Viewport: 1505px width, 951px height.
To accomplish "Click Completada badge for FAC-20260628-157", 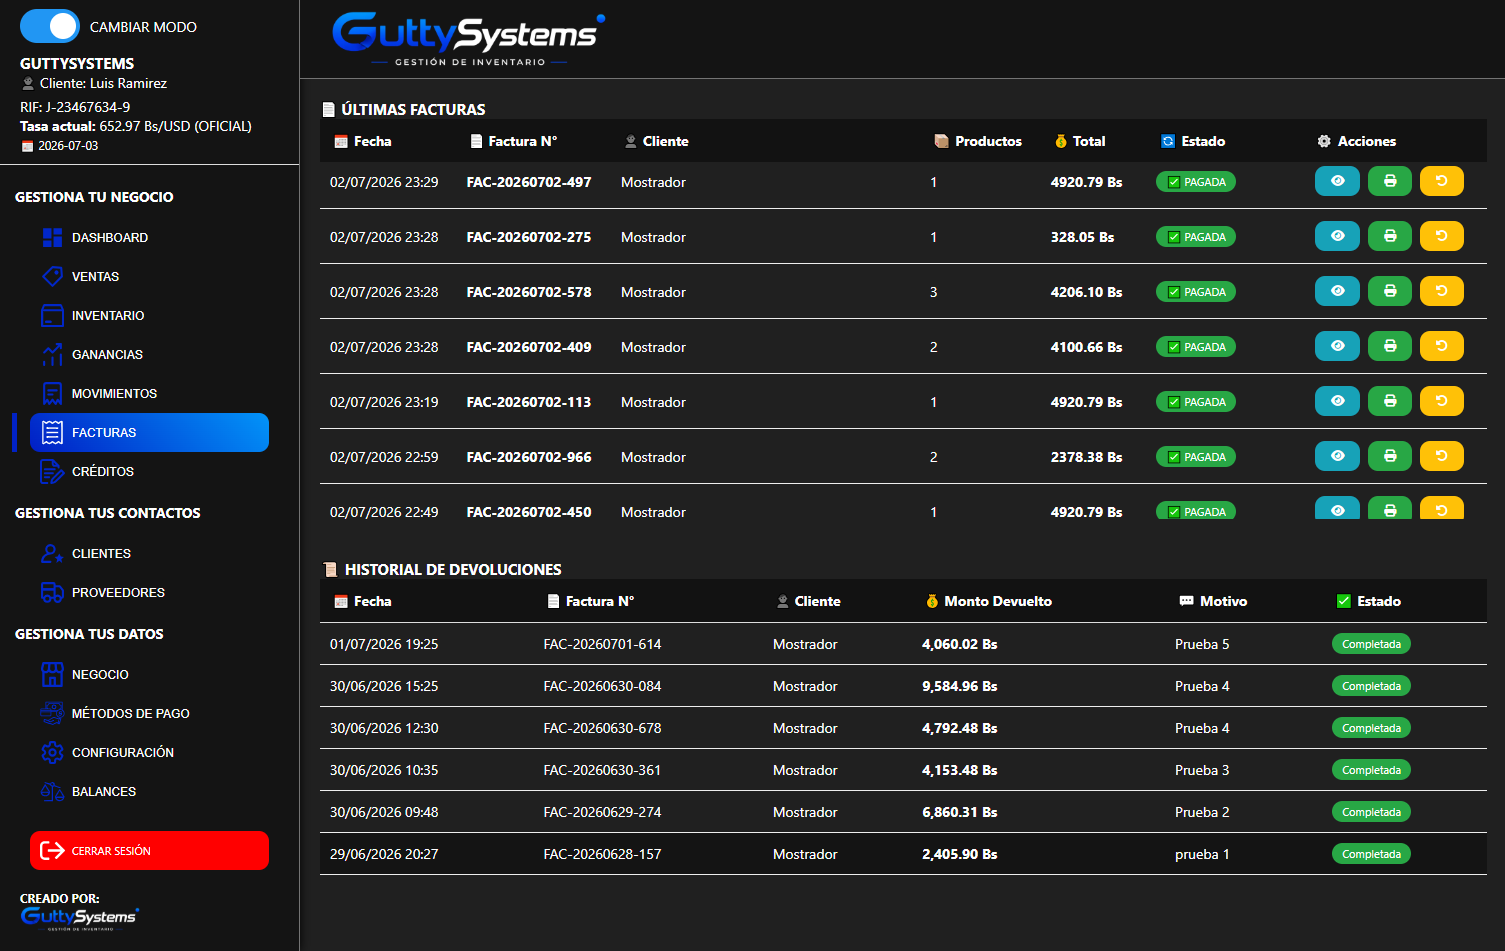I will point(1371,854).
